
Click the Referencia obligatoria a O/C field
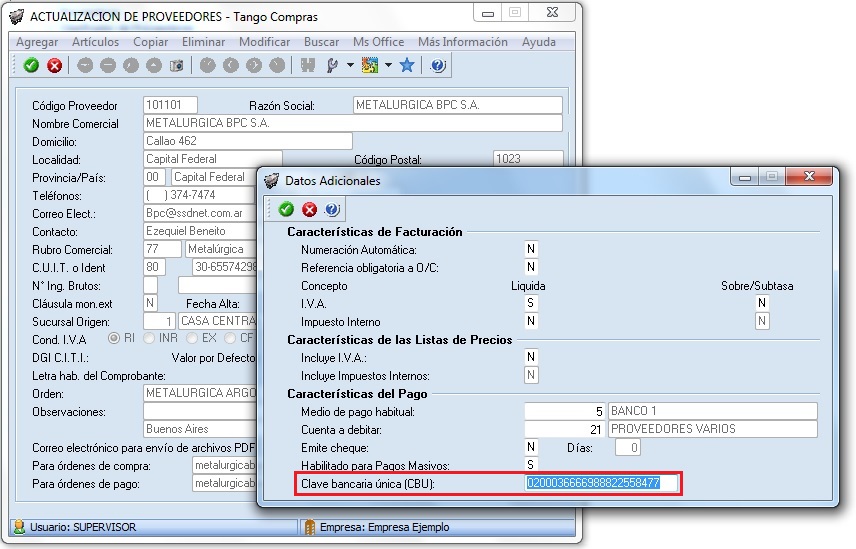[x=531, y=267]
